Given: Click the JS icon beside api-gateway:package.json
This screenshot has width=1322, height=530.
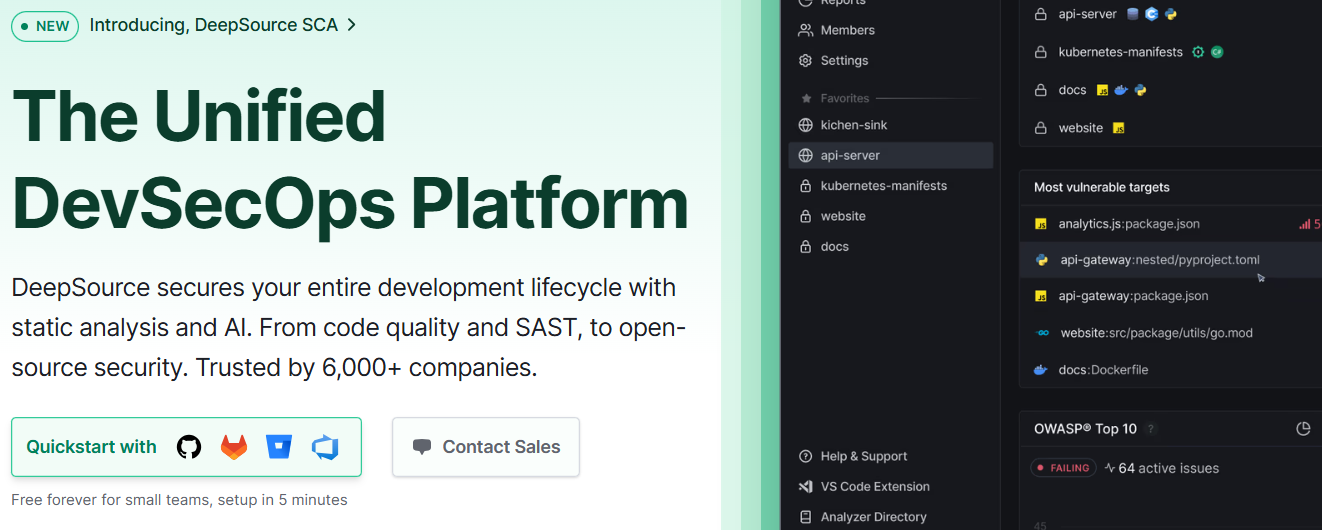Looking at the screenshot, I should point(1041,296).
